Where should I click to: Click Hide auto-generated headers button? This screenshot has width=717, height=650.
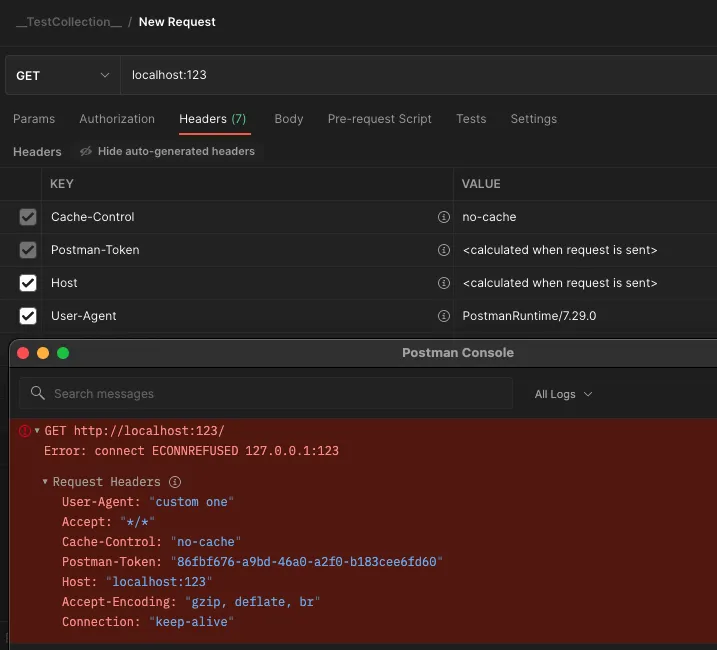tap(167, 151)
